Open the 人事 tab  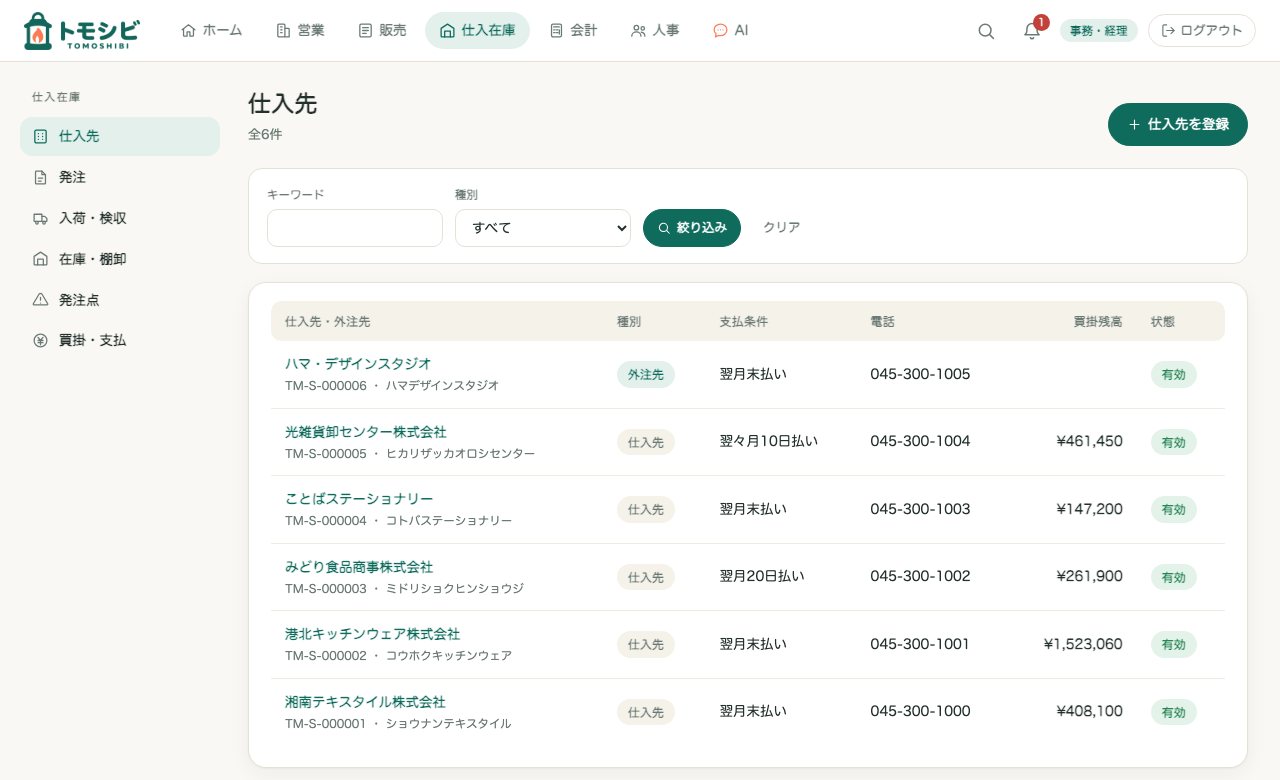[655, 31]
